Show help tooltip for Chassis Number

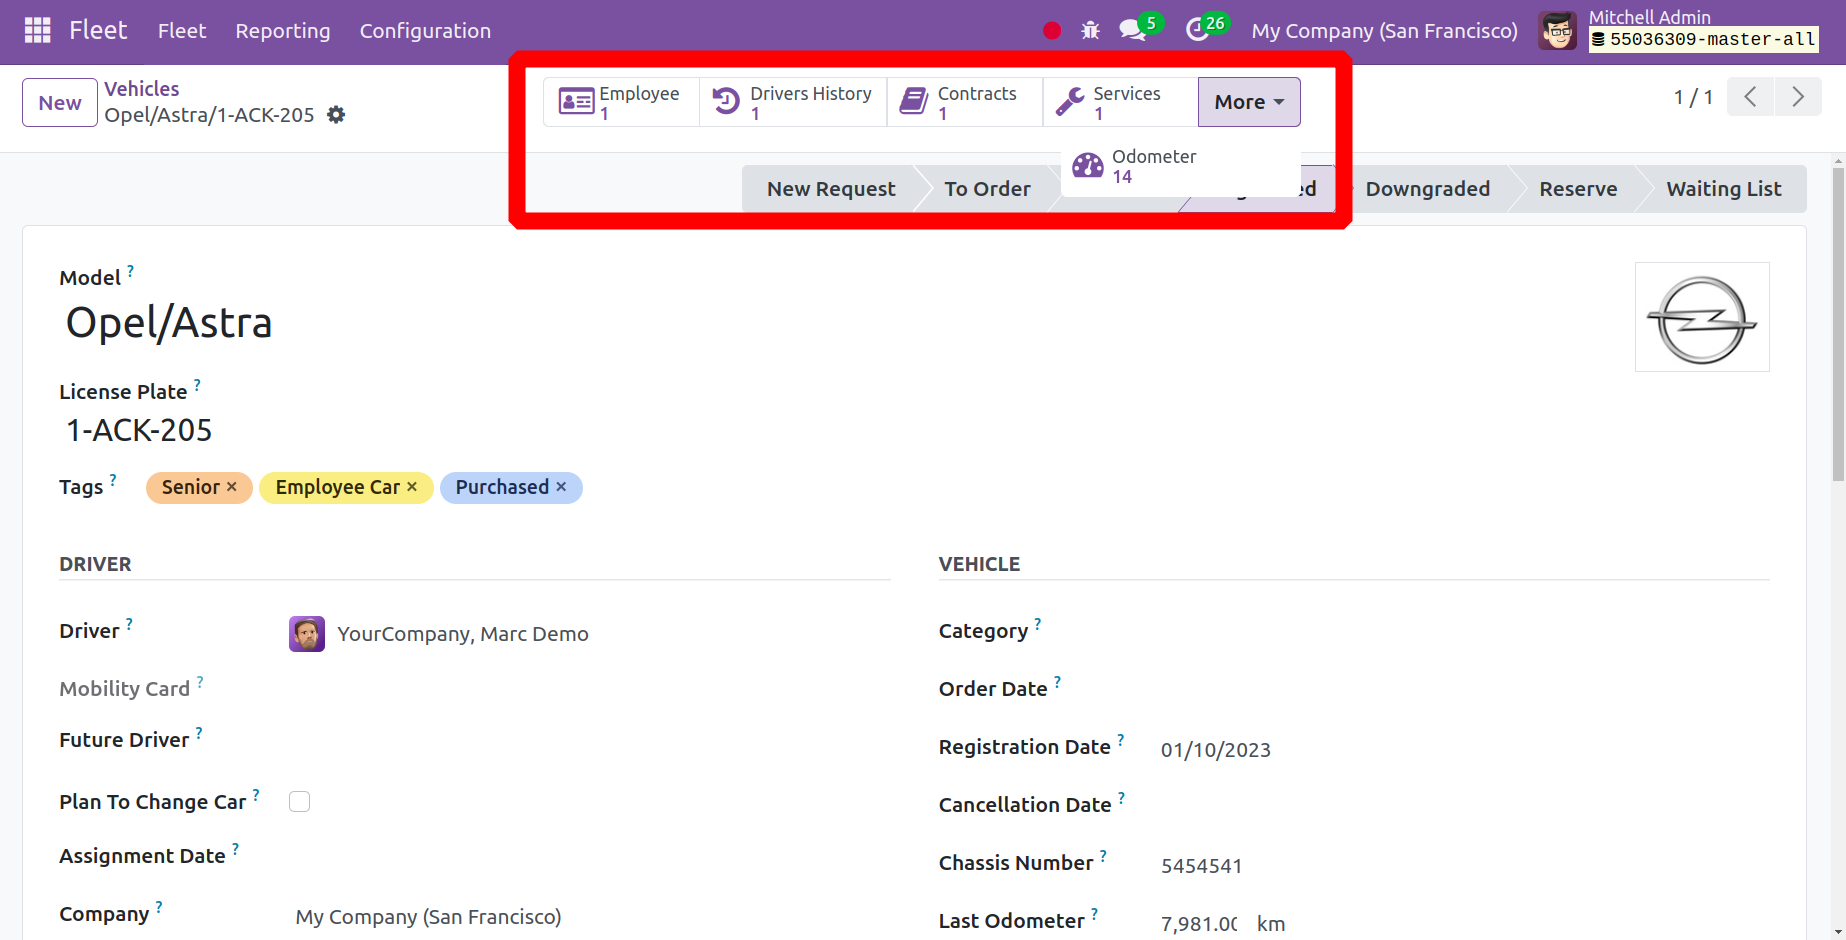click(x=1103, y=856)
